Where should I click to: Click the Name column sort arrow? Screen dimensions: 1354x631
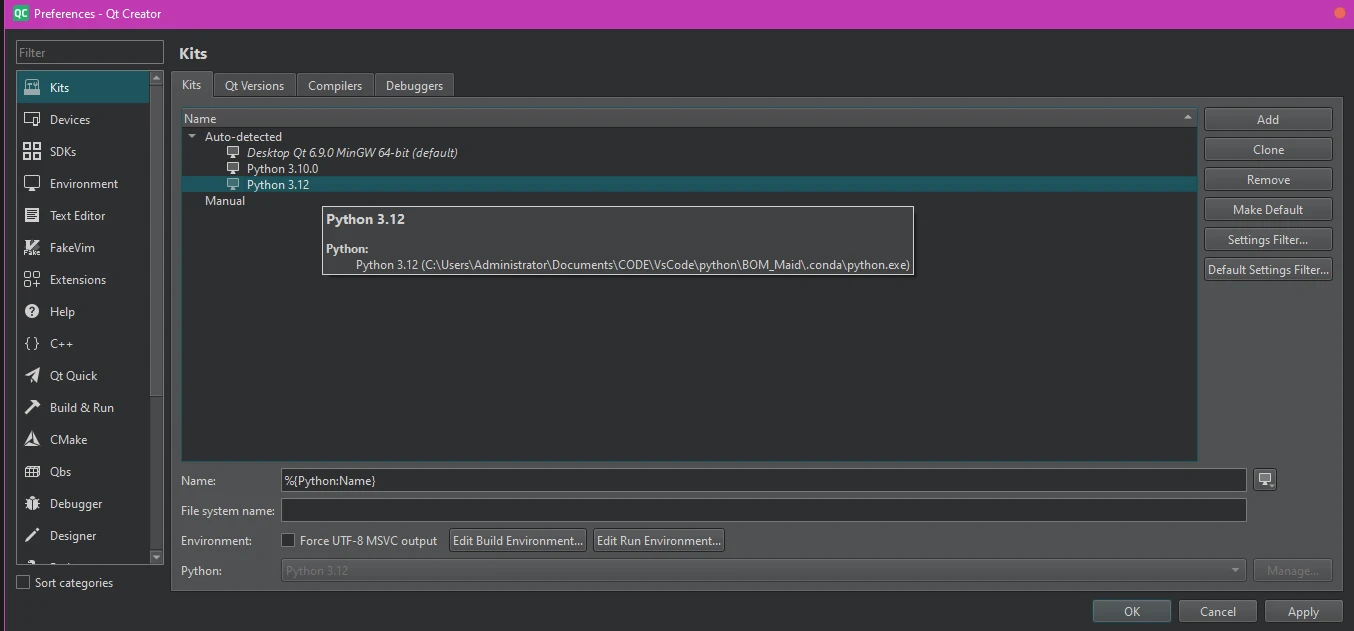click(x=1188, y=118)
